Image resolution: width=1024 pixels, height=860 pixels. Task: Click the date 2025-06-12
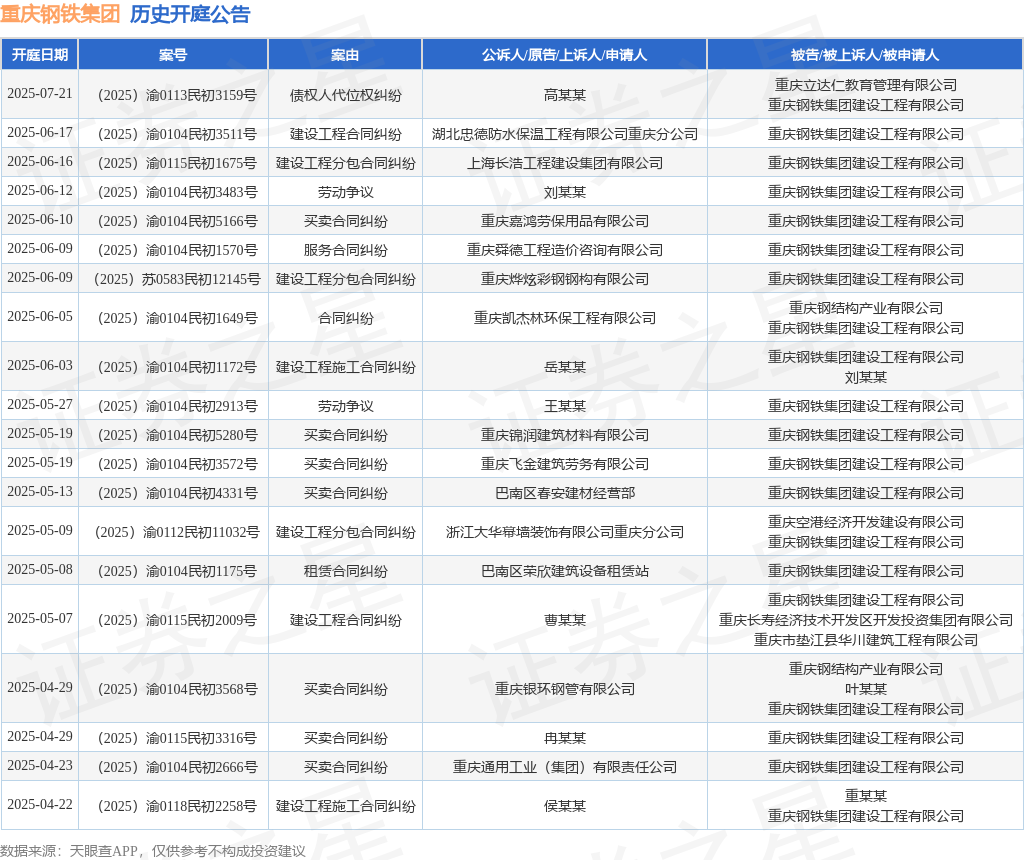40,191
